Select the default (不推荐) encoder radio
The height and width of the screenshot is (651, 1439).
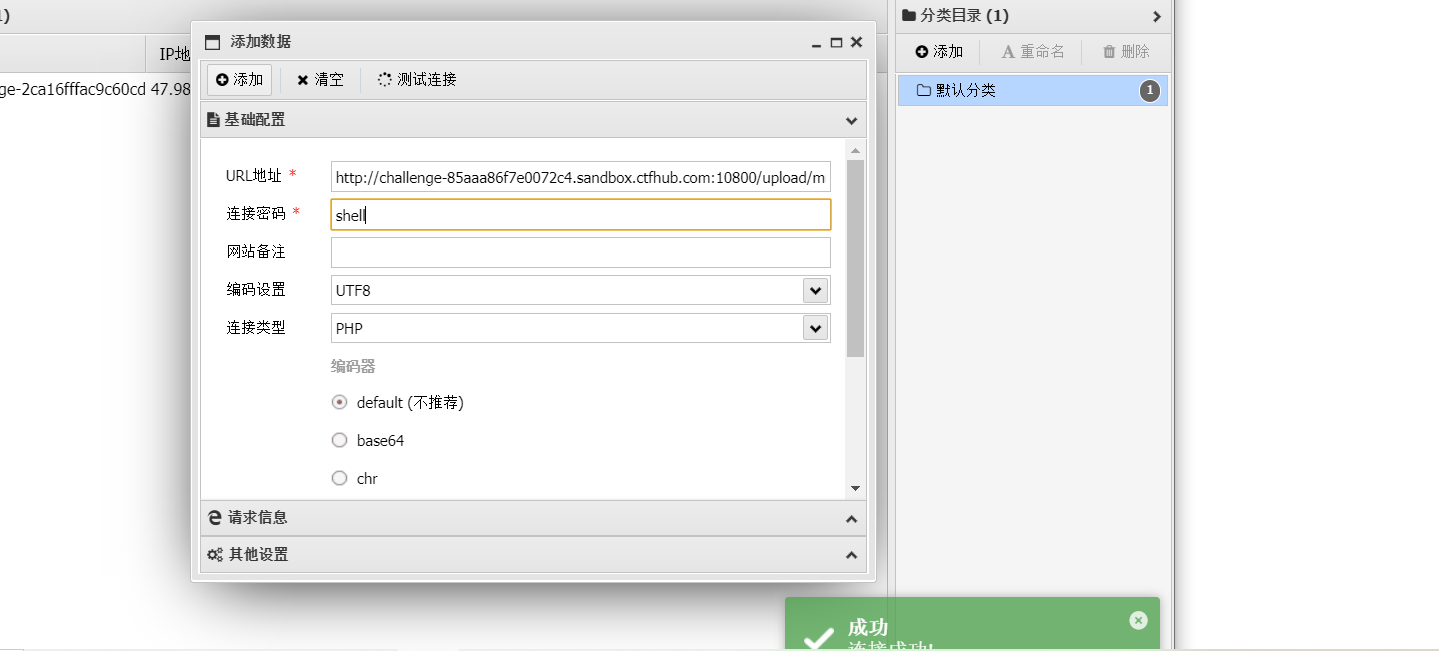pyautogui.click(x=340, y=402)
